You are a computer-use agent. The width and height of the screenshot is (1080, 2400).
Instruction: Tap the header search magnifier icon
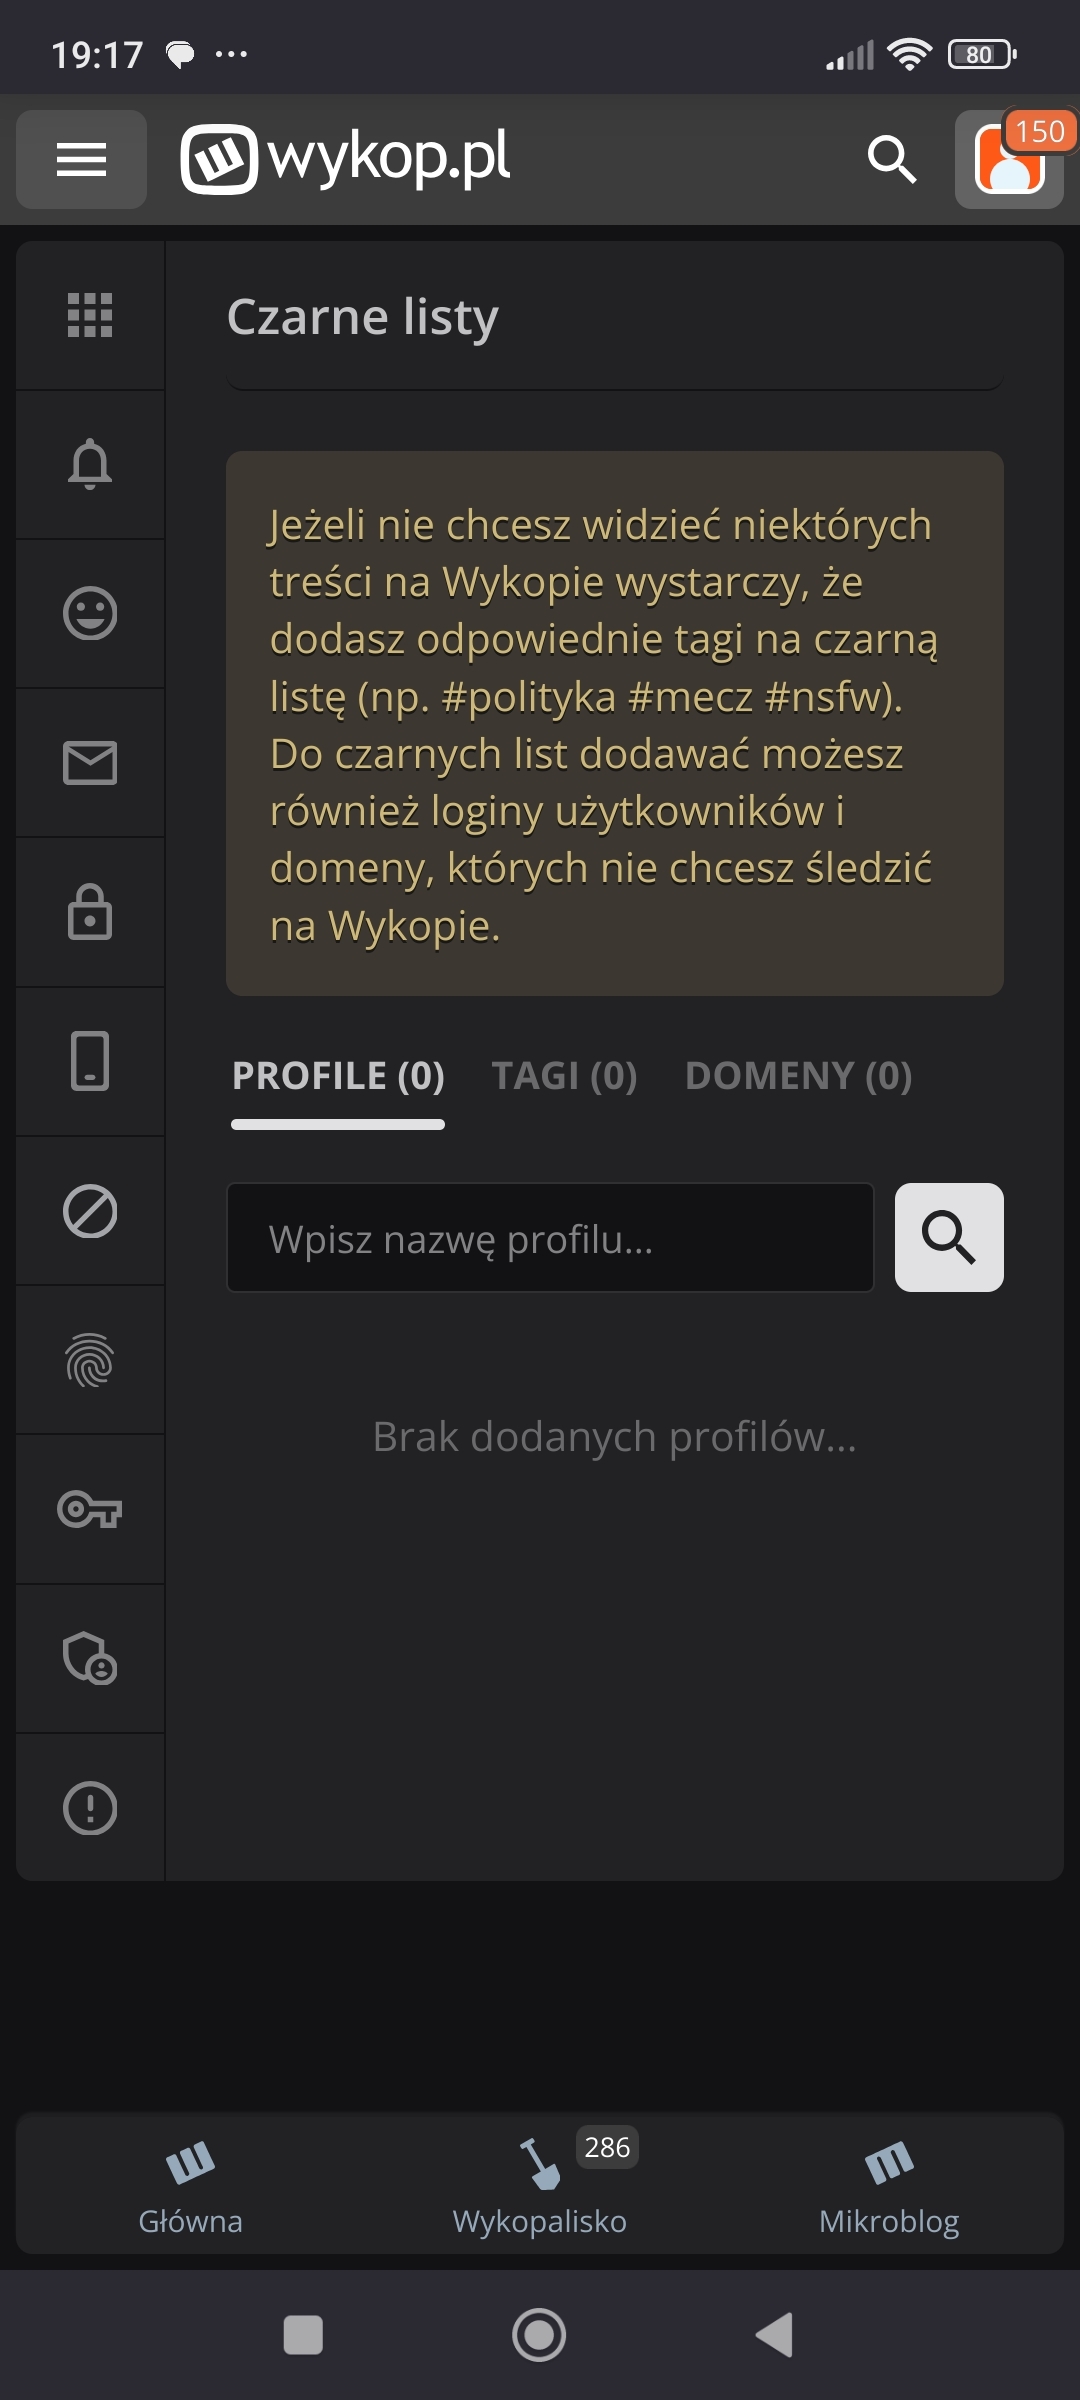coord(891,159)
